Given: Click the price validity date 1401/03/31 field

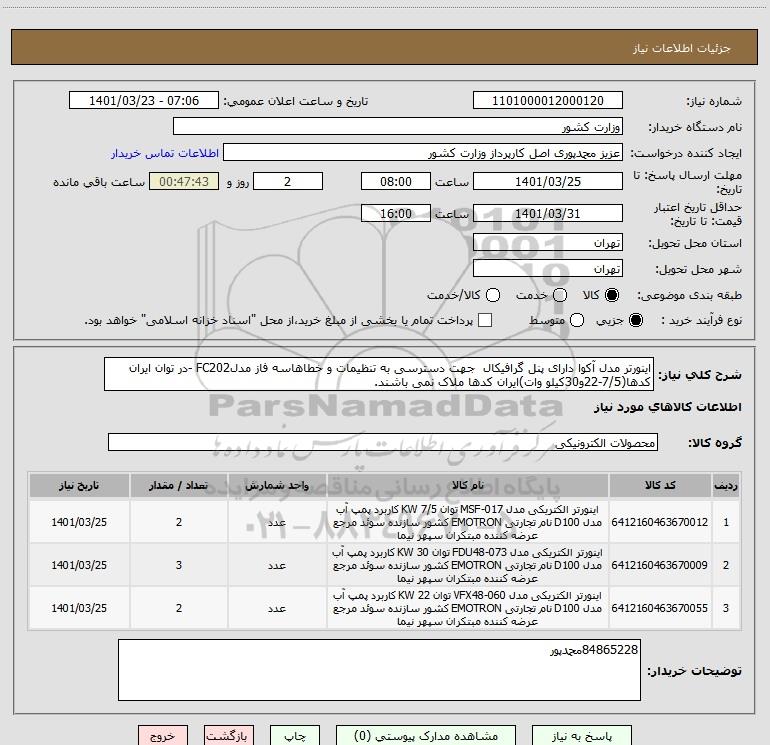Looking at the screenshot, I should pyautogui.click(x=548, y=213).
